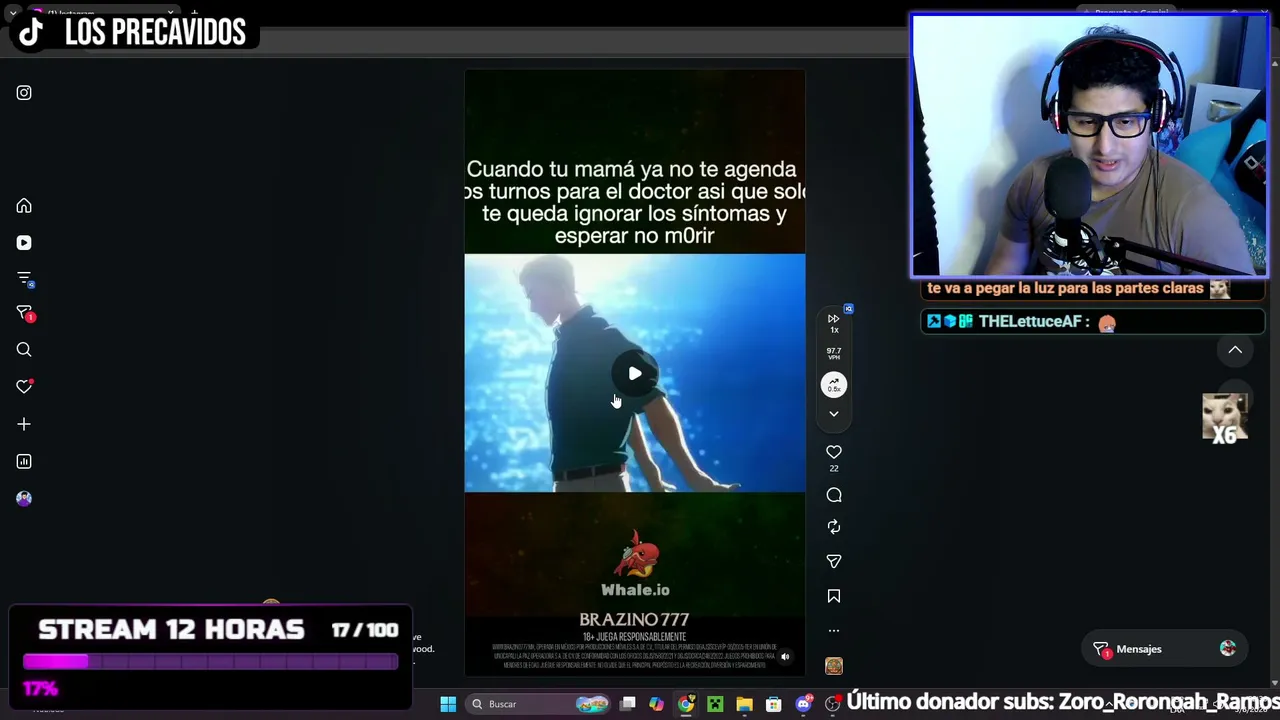This screenshot has height=720, width=1280.
Task: Open Reels from the Instagram sidebar
Action: [24, 243]
